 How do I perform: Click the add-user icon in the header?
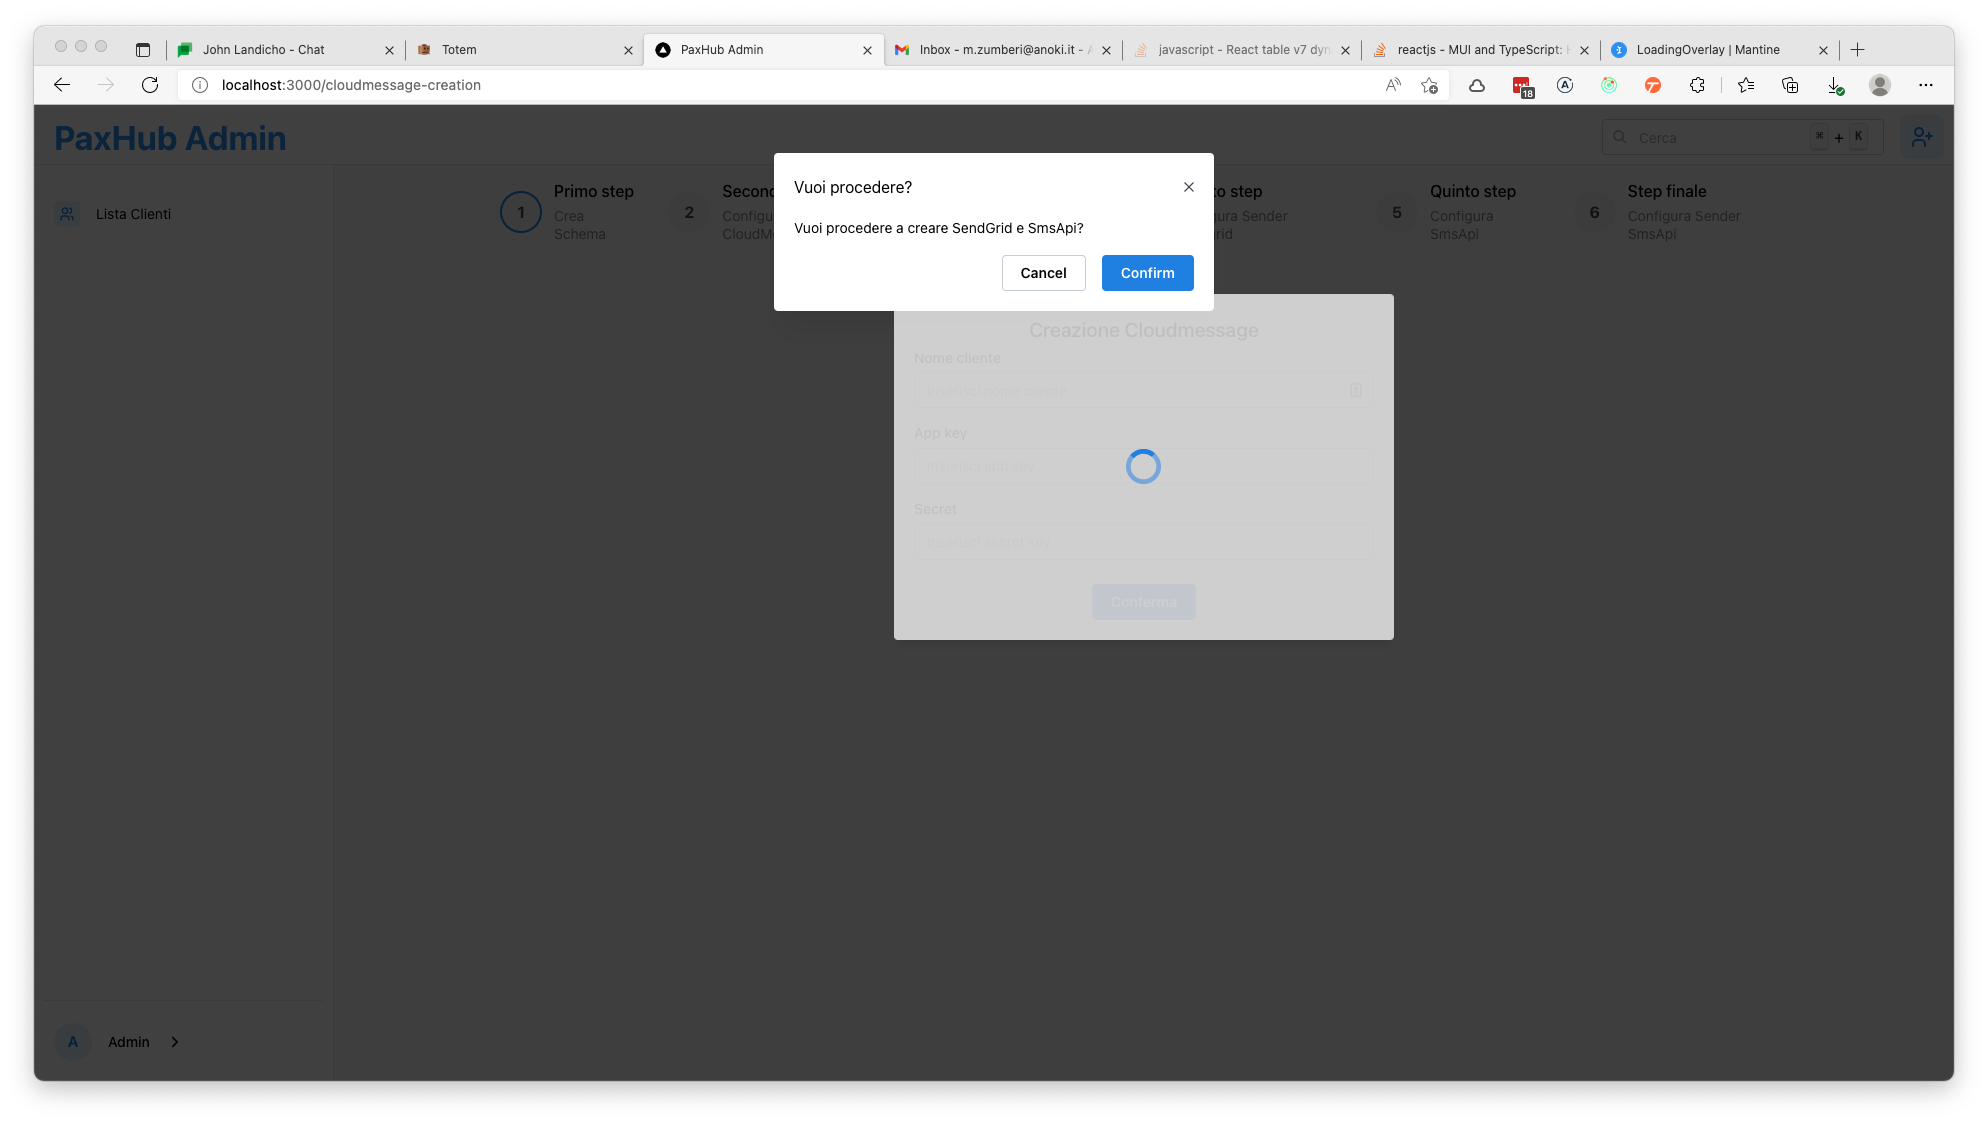(1921, 137)
